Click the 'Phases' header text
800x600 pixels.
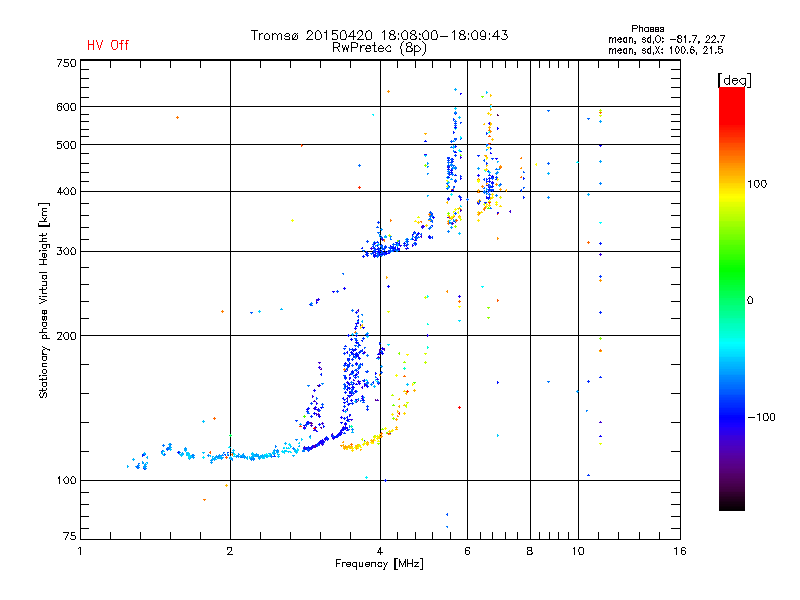click(647, 29)
